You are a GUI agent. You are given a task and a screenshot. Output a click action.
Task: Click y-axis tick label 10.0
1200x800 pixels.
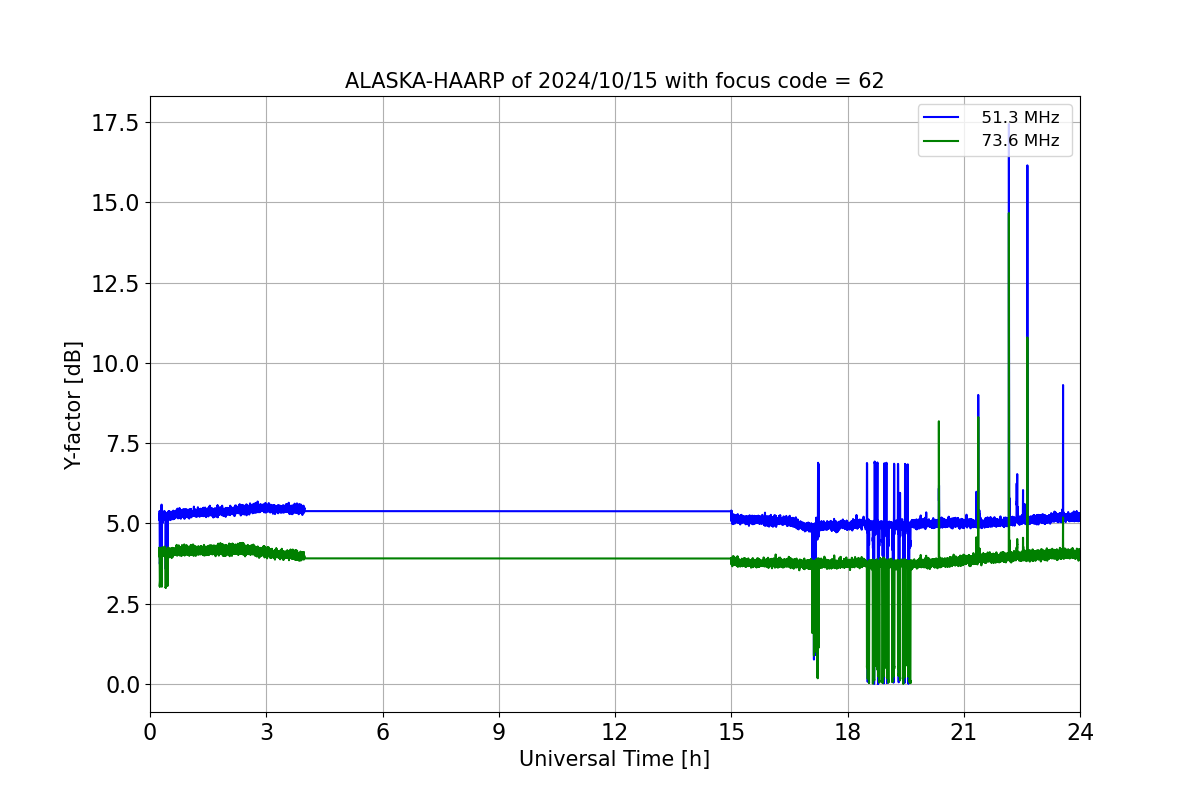point(116,363)
